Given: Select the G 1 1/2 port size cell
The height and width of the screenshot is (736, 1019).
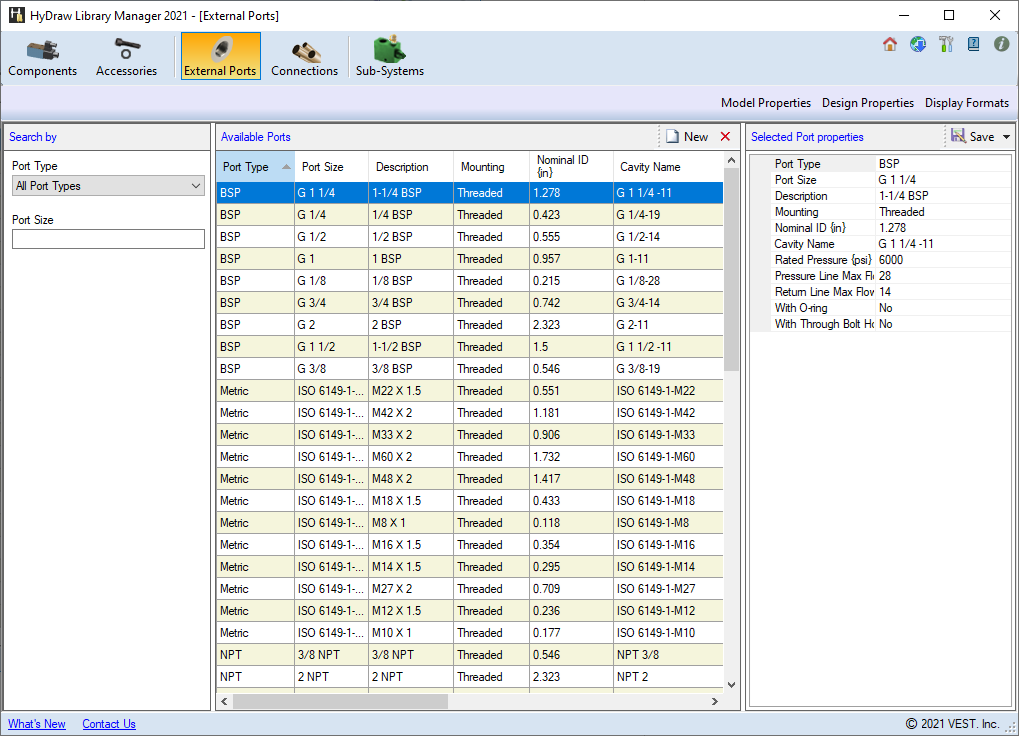Looking at the screenshot, I should (x=331, y=347).
